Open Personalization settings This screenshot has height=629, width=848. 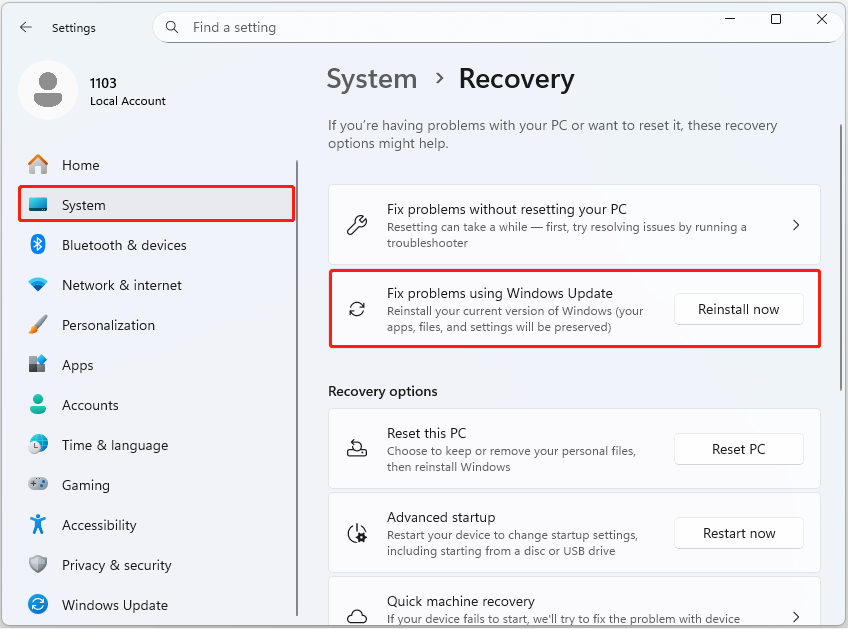(36, 325)
